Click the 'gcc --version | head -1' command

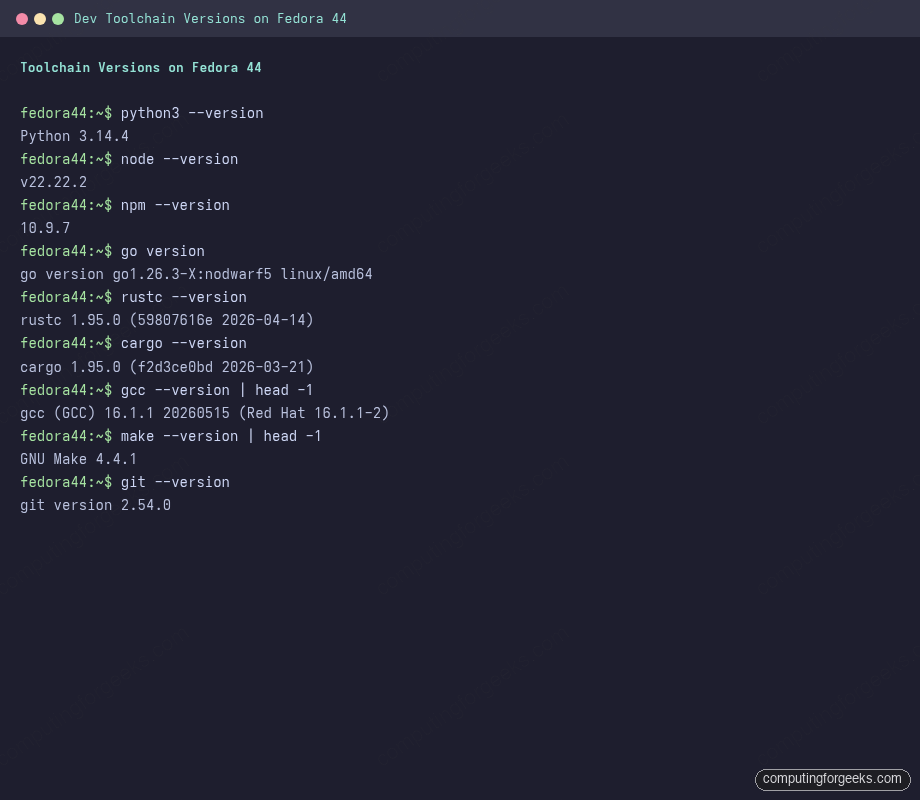(217, 390)
